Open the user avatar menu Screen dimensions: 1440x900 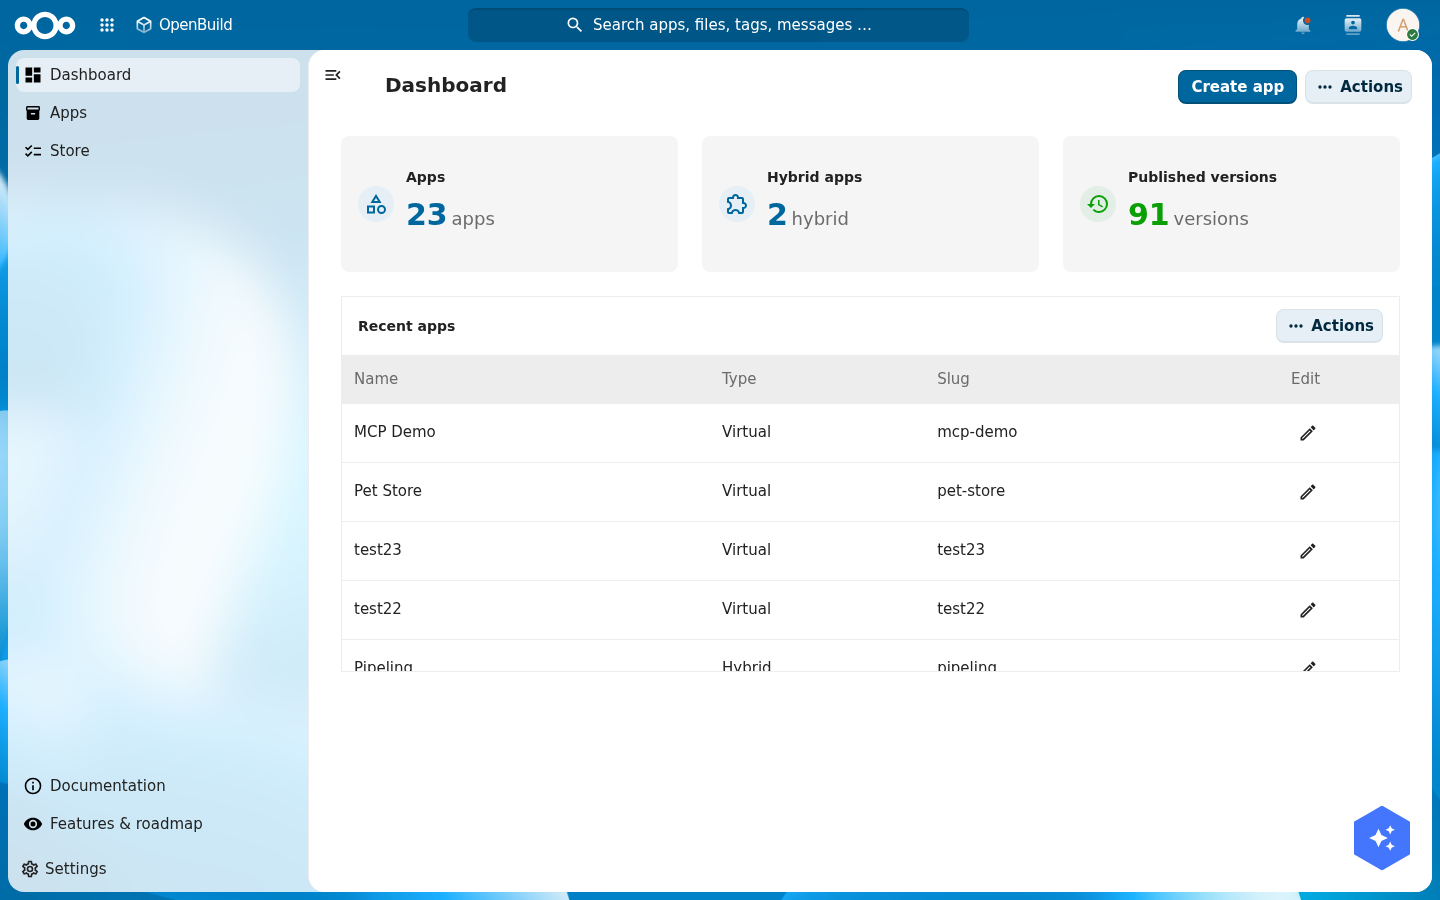[x=1403, y=25]
